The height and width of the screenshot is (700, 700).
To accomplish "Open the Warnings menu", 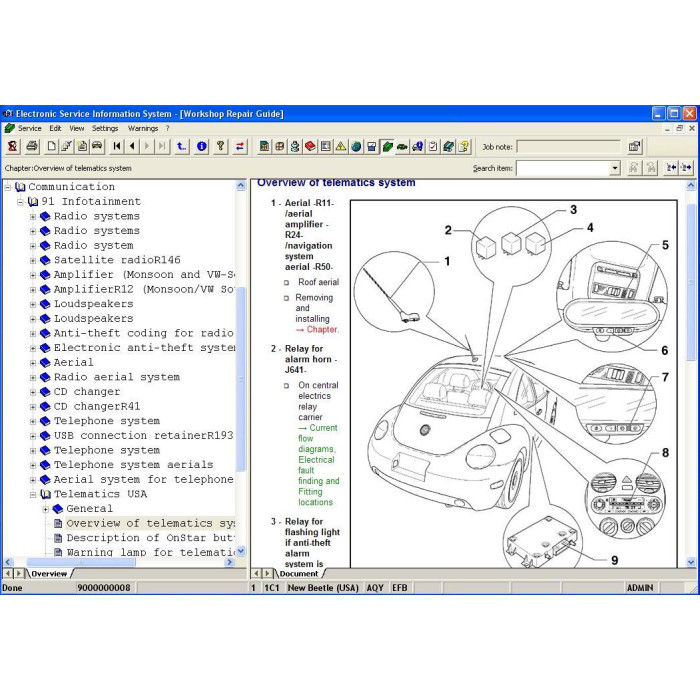I will pyautogui.click(x=143, y=128).
